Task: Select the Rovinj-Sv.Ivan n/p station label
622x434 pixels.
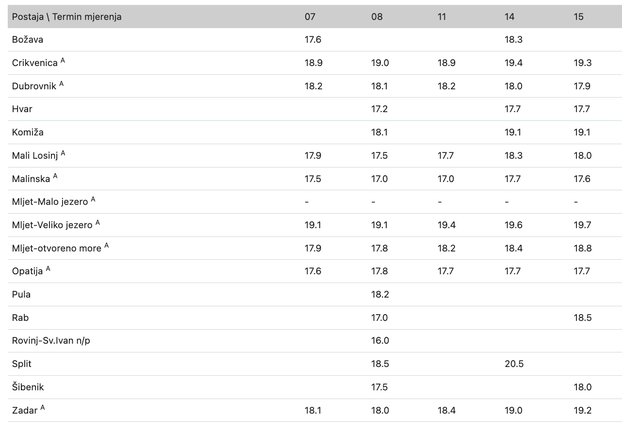Action: click(49, 340)
